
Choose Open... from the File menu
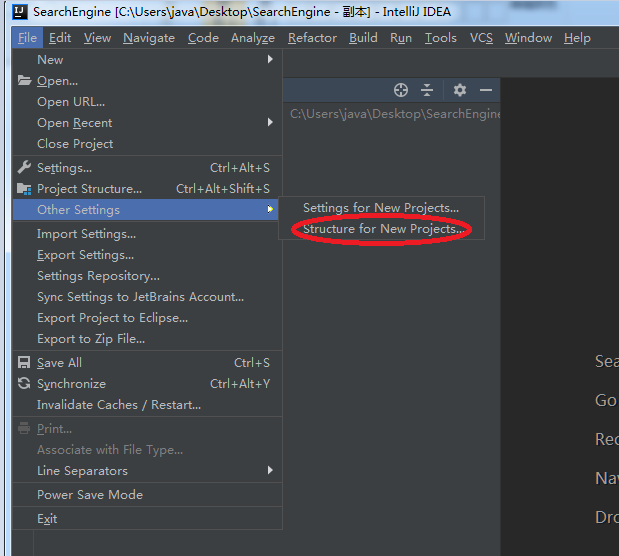[x=147, y=81]
